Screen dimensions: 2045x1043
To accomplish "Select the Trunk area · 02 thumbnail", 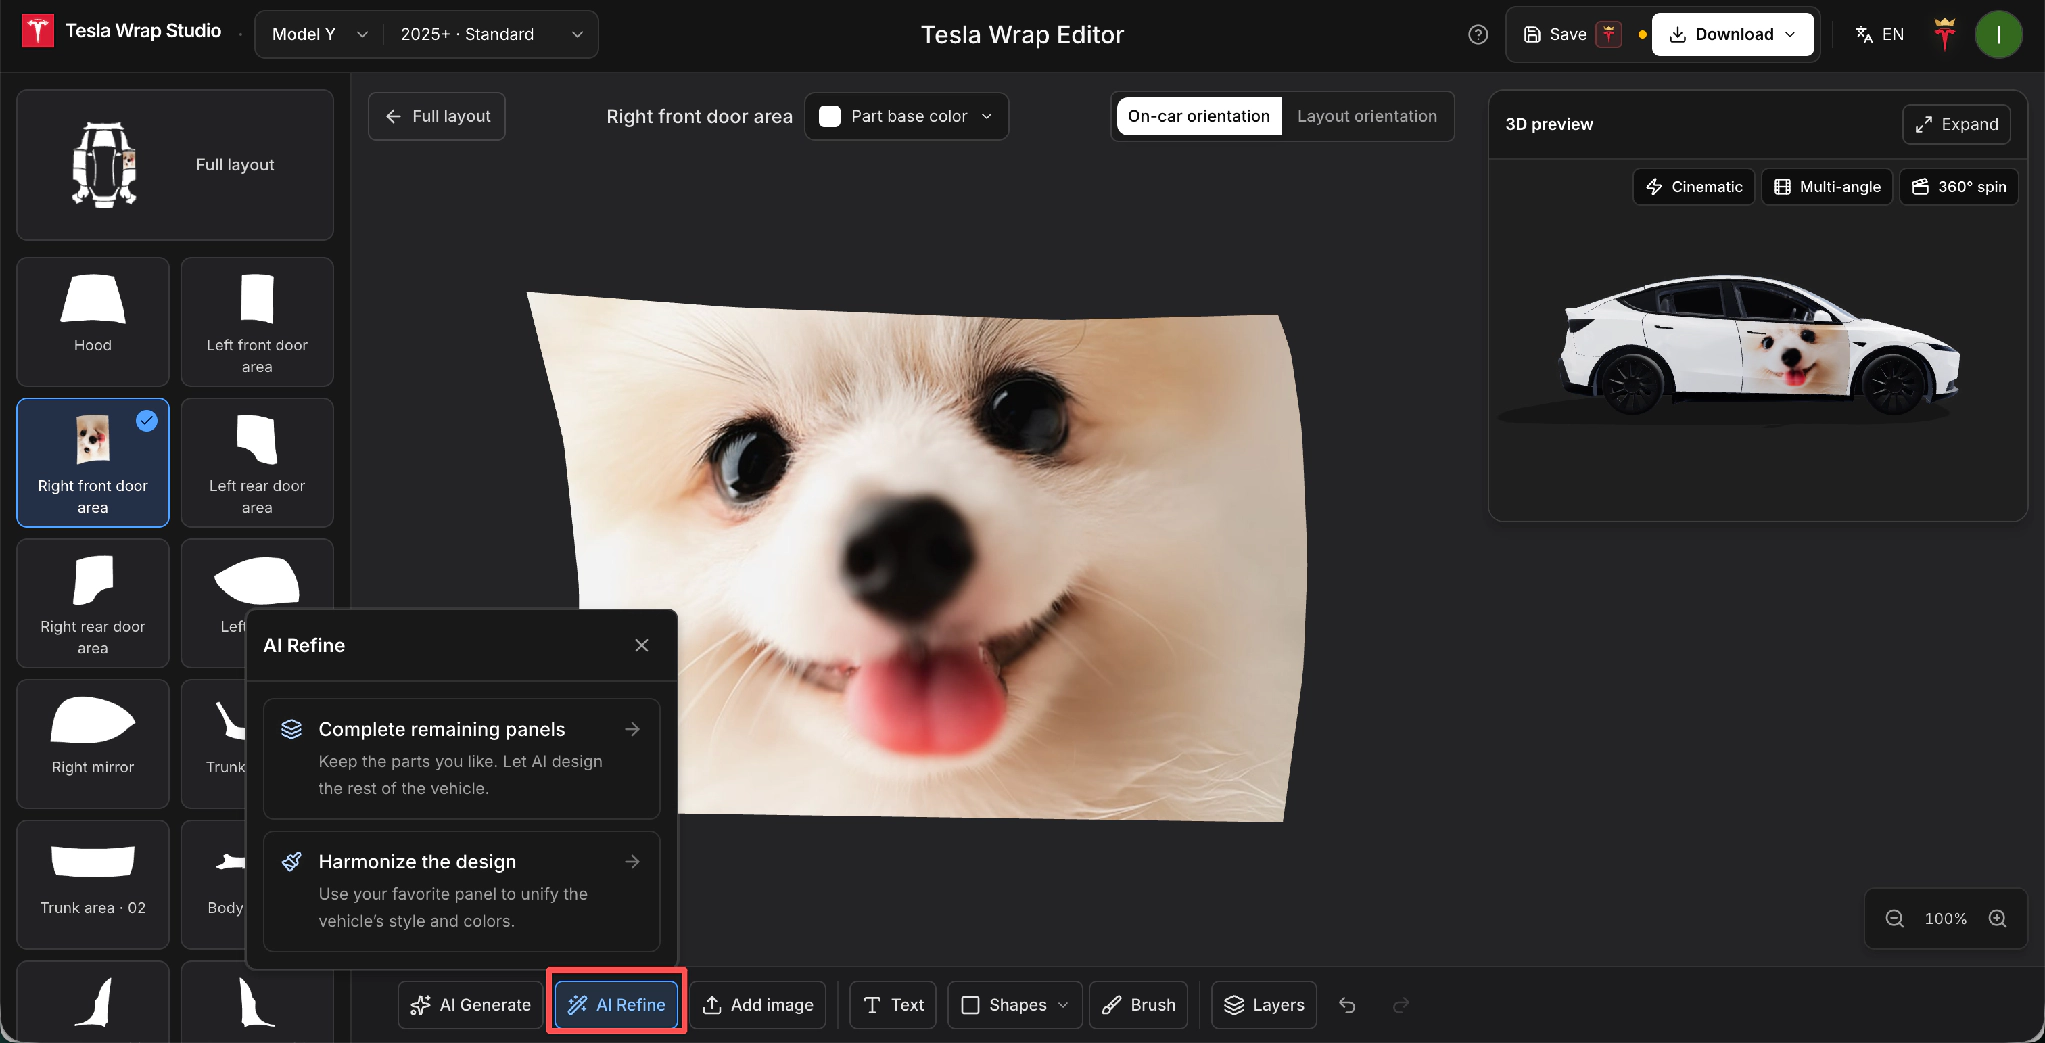I will (x=93, y=885).
